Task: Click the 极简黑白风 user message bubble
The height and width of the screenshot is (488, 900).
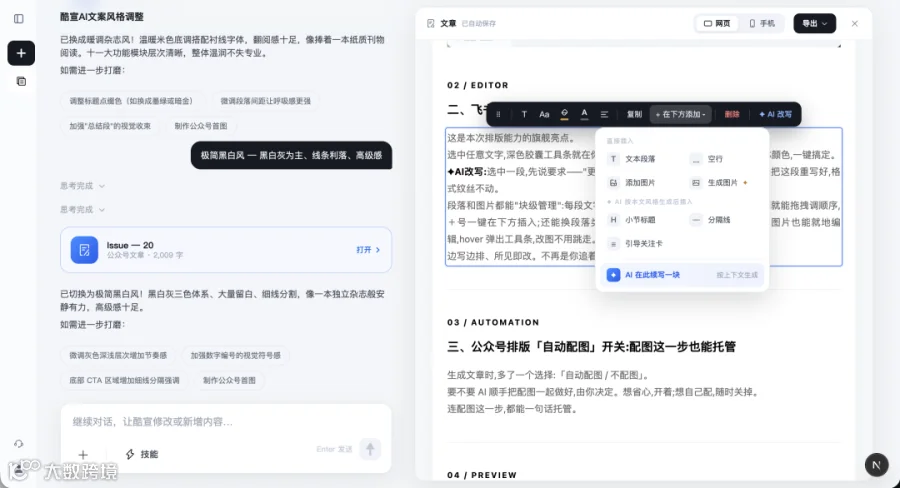Action: point(292,156)
